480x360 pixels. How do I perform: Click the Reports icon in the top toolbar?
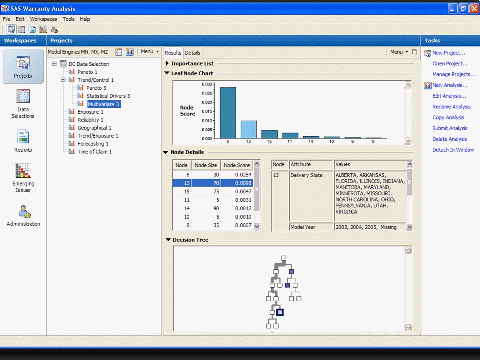pos(33,29)
